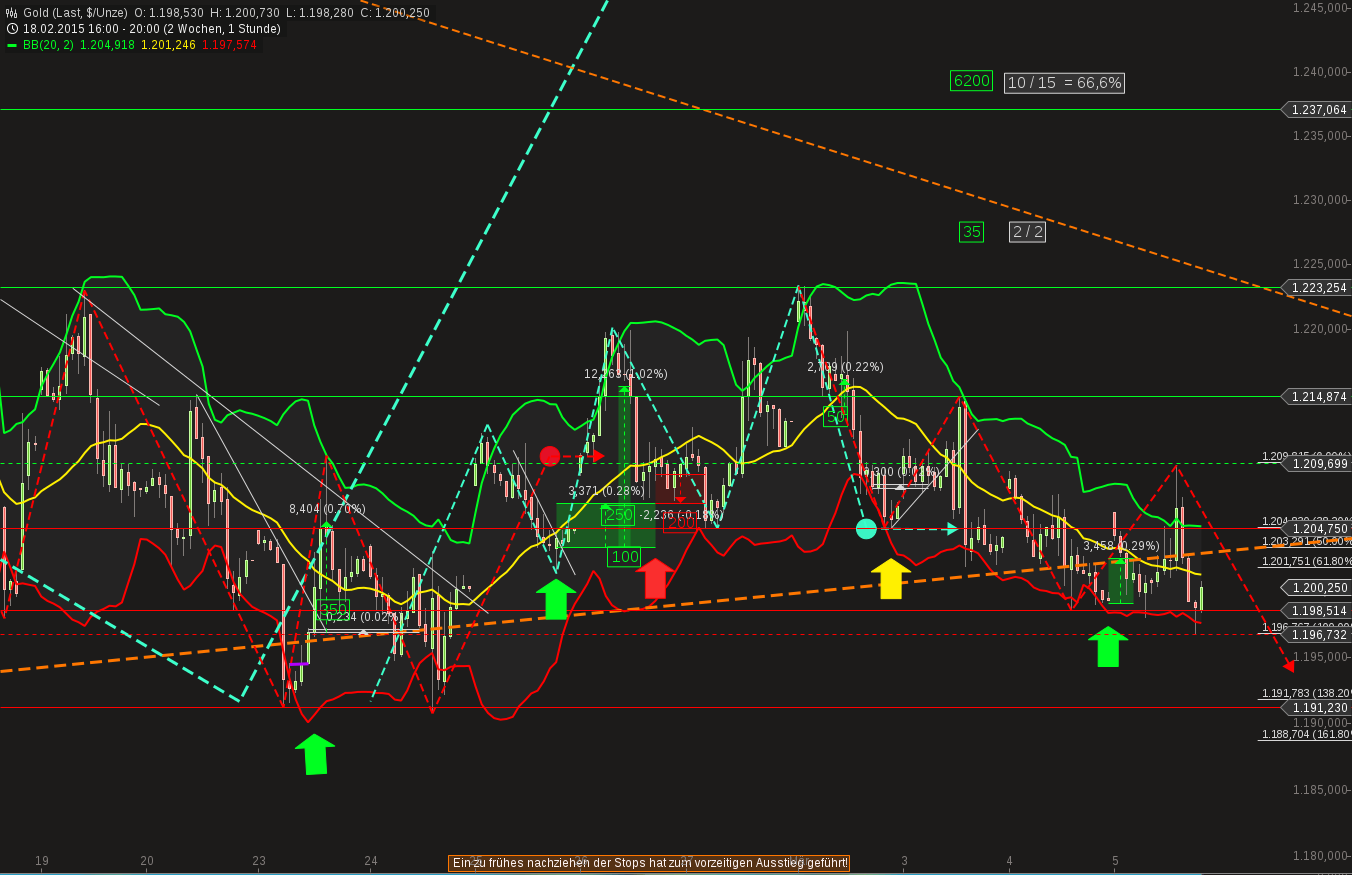
Task: Click the 100 label box below the 250 target
Action: point(624,556)
